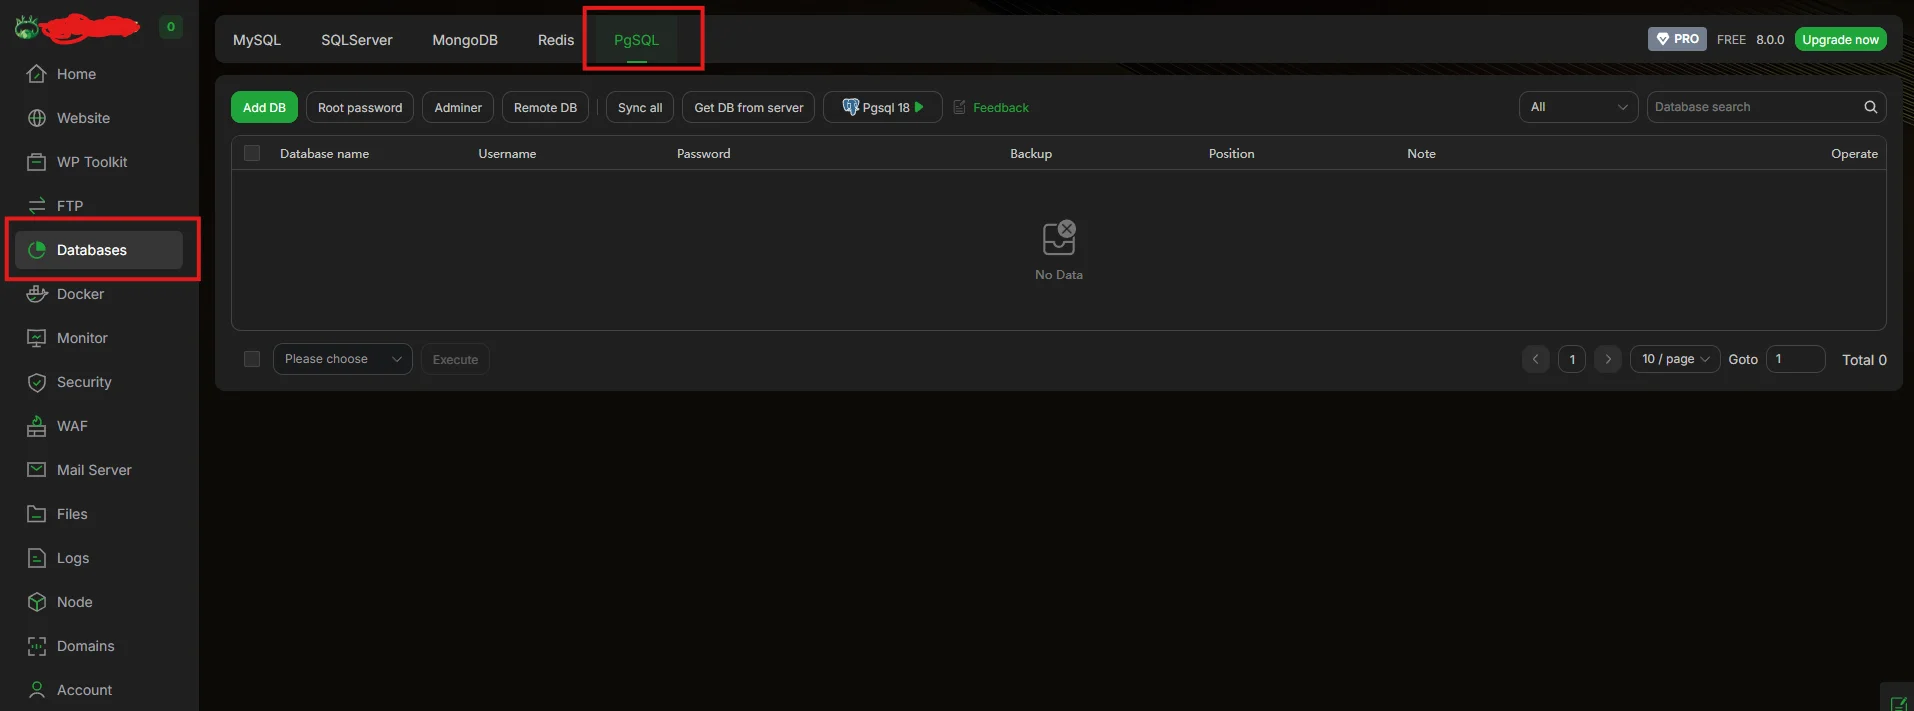Click the Monitor icon in sidebar

point(37,338)
